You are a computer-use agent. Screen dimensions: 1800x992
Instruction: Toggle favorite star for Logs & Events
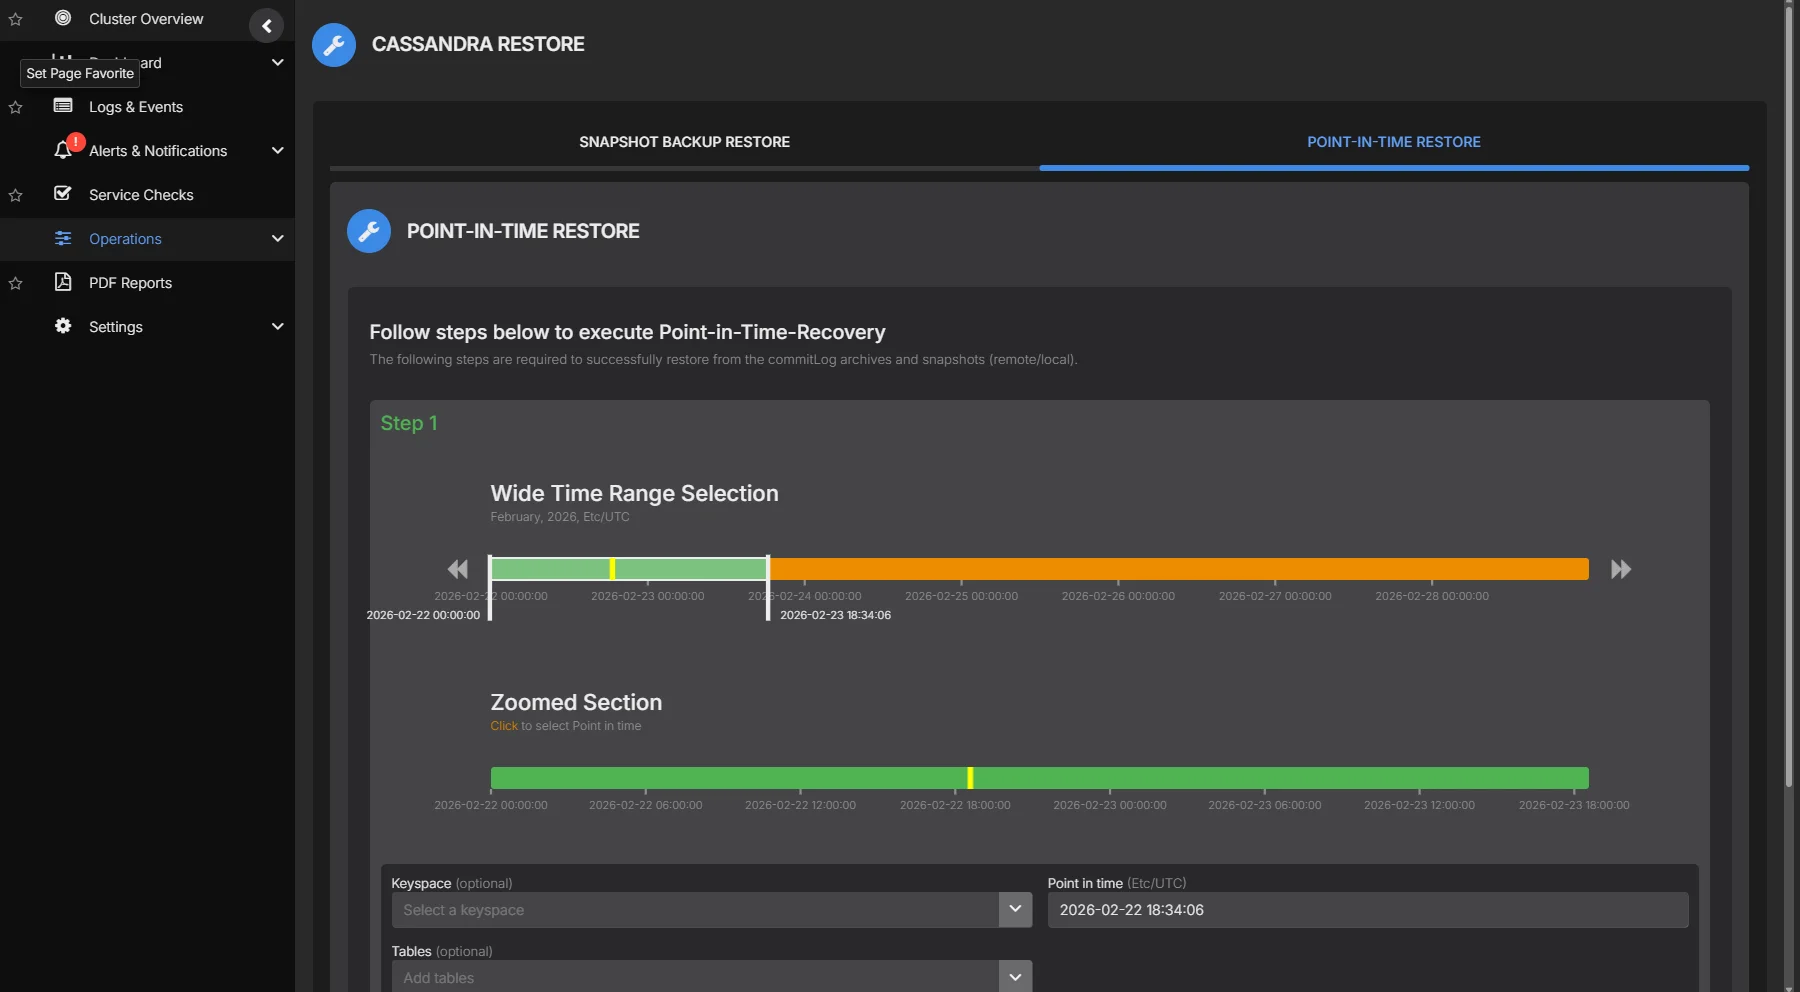tap(15, 107)
